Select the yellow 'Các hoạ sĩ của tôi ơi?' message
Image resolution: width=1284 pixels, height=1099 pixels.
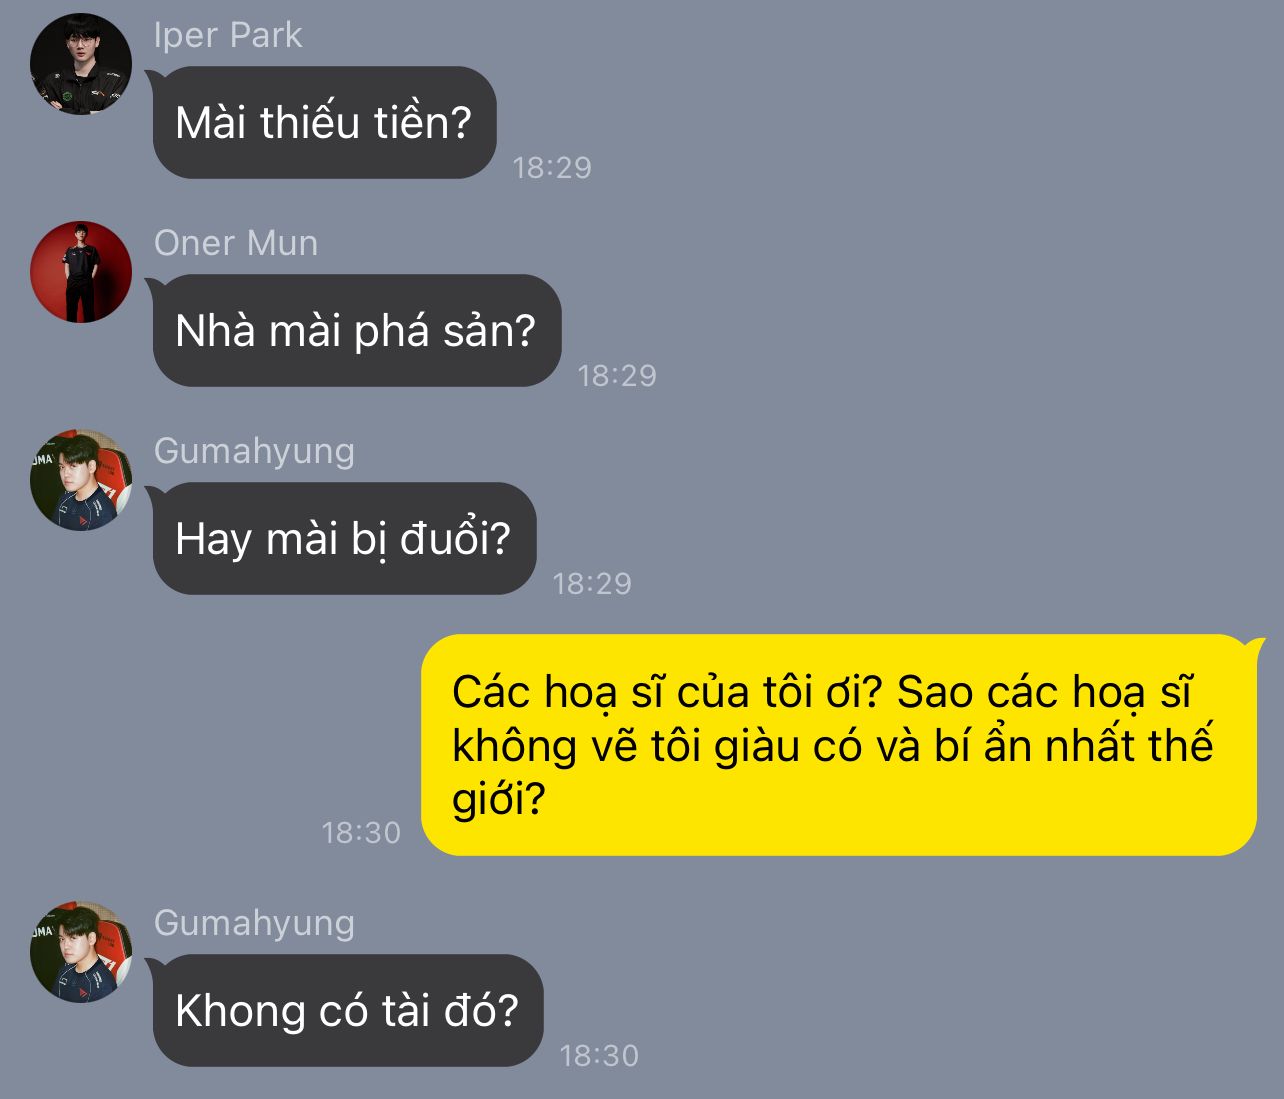839,745
